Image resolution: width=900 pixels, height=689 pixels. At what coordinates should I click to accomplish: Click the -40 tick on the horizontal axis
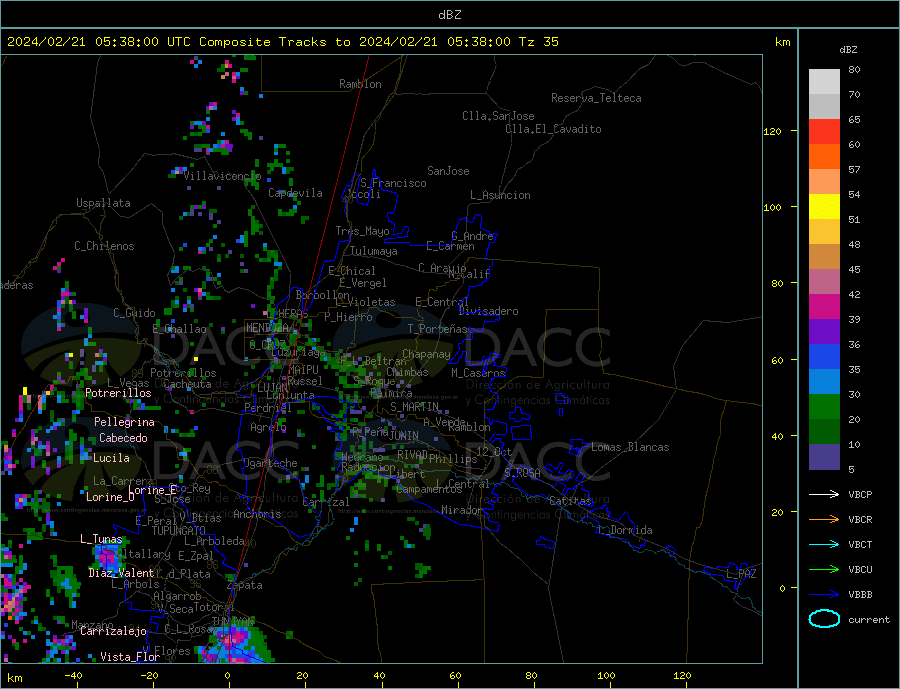pos(73,675)
